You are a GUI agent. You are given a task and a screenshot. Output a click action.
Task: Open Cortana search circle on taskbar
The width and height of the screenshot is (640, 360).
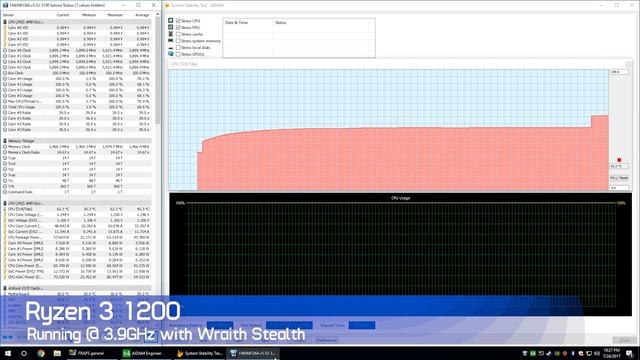click(x=24, y=353)
